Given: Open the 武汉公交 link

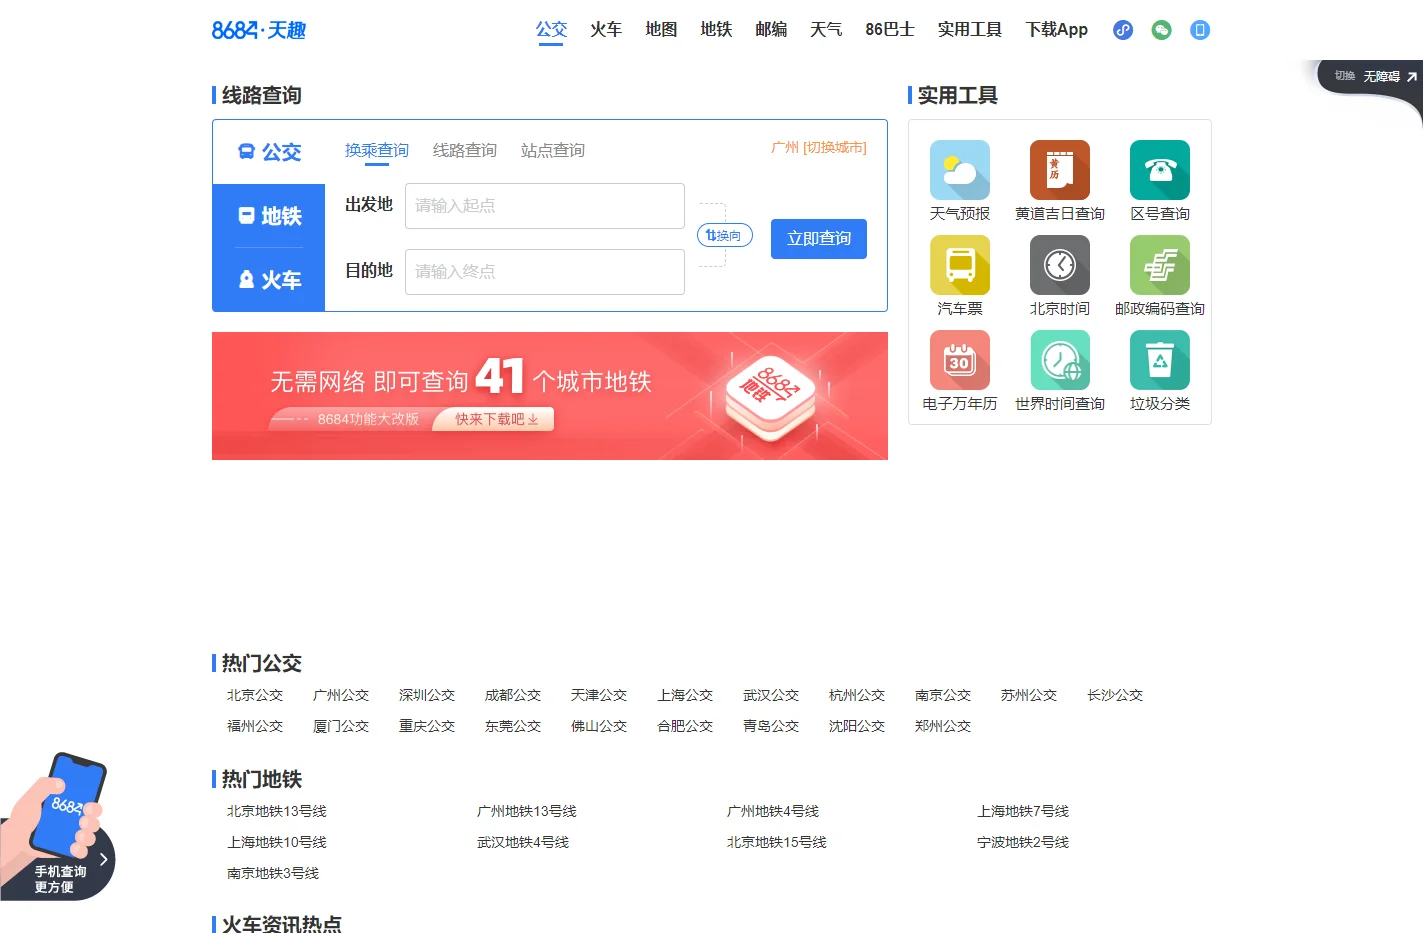Looking at the screenshot, I should pos(771,695).
